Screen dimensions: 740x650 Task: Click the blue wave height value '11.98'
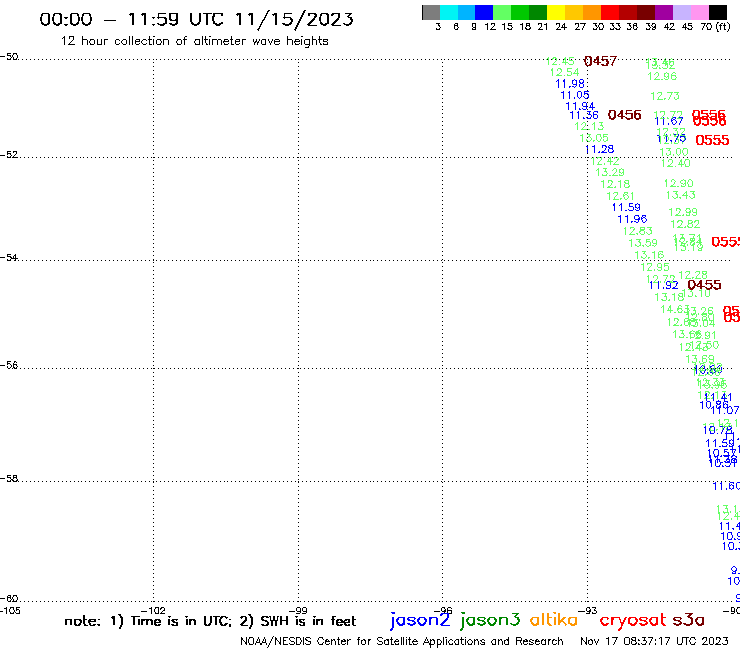pos(570,84)
